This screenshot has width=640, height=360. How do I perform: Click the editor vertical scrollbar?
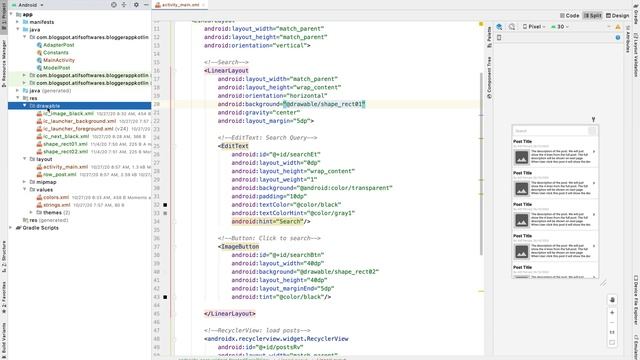point(482,163)
